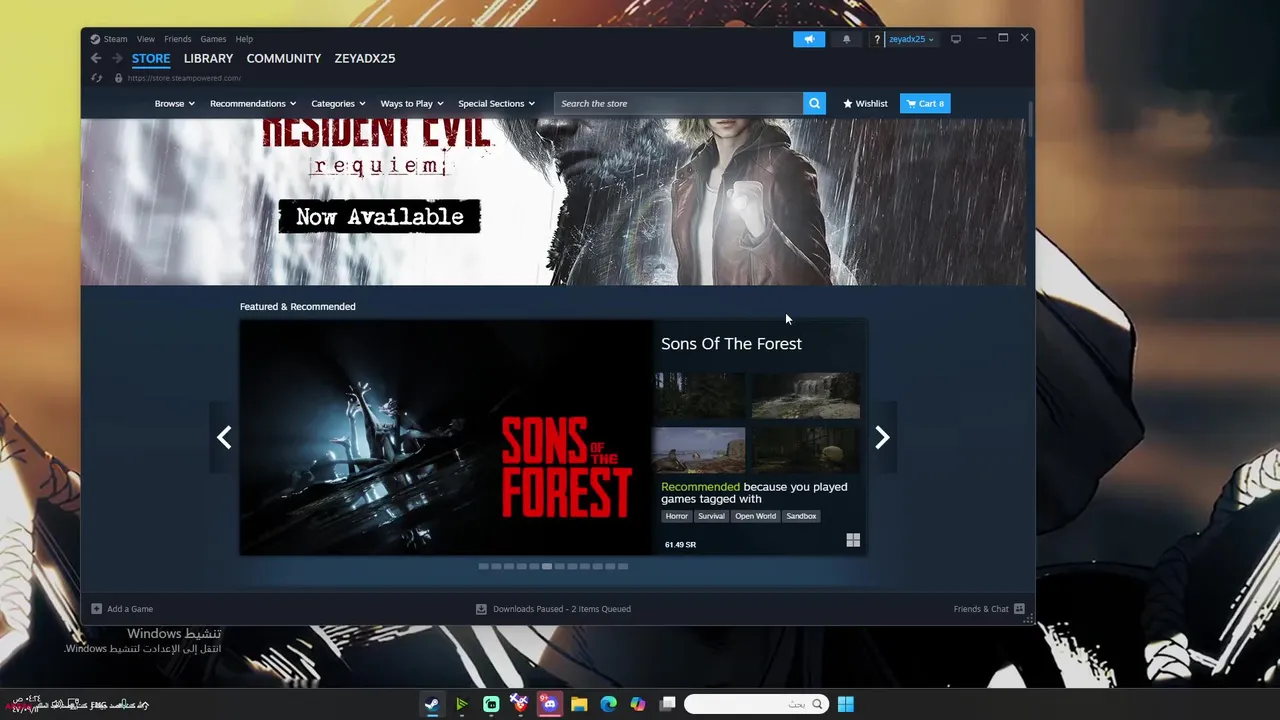Click the magnifier search button

point(814,103)
